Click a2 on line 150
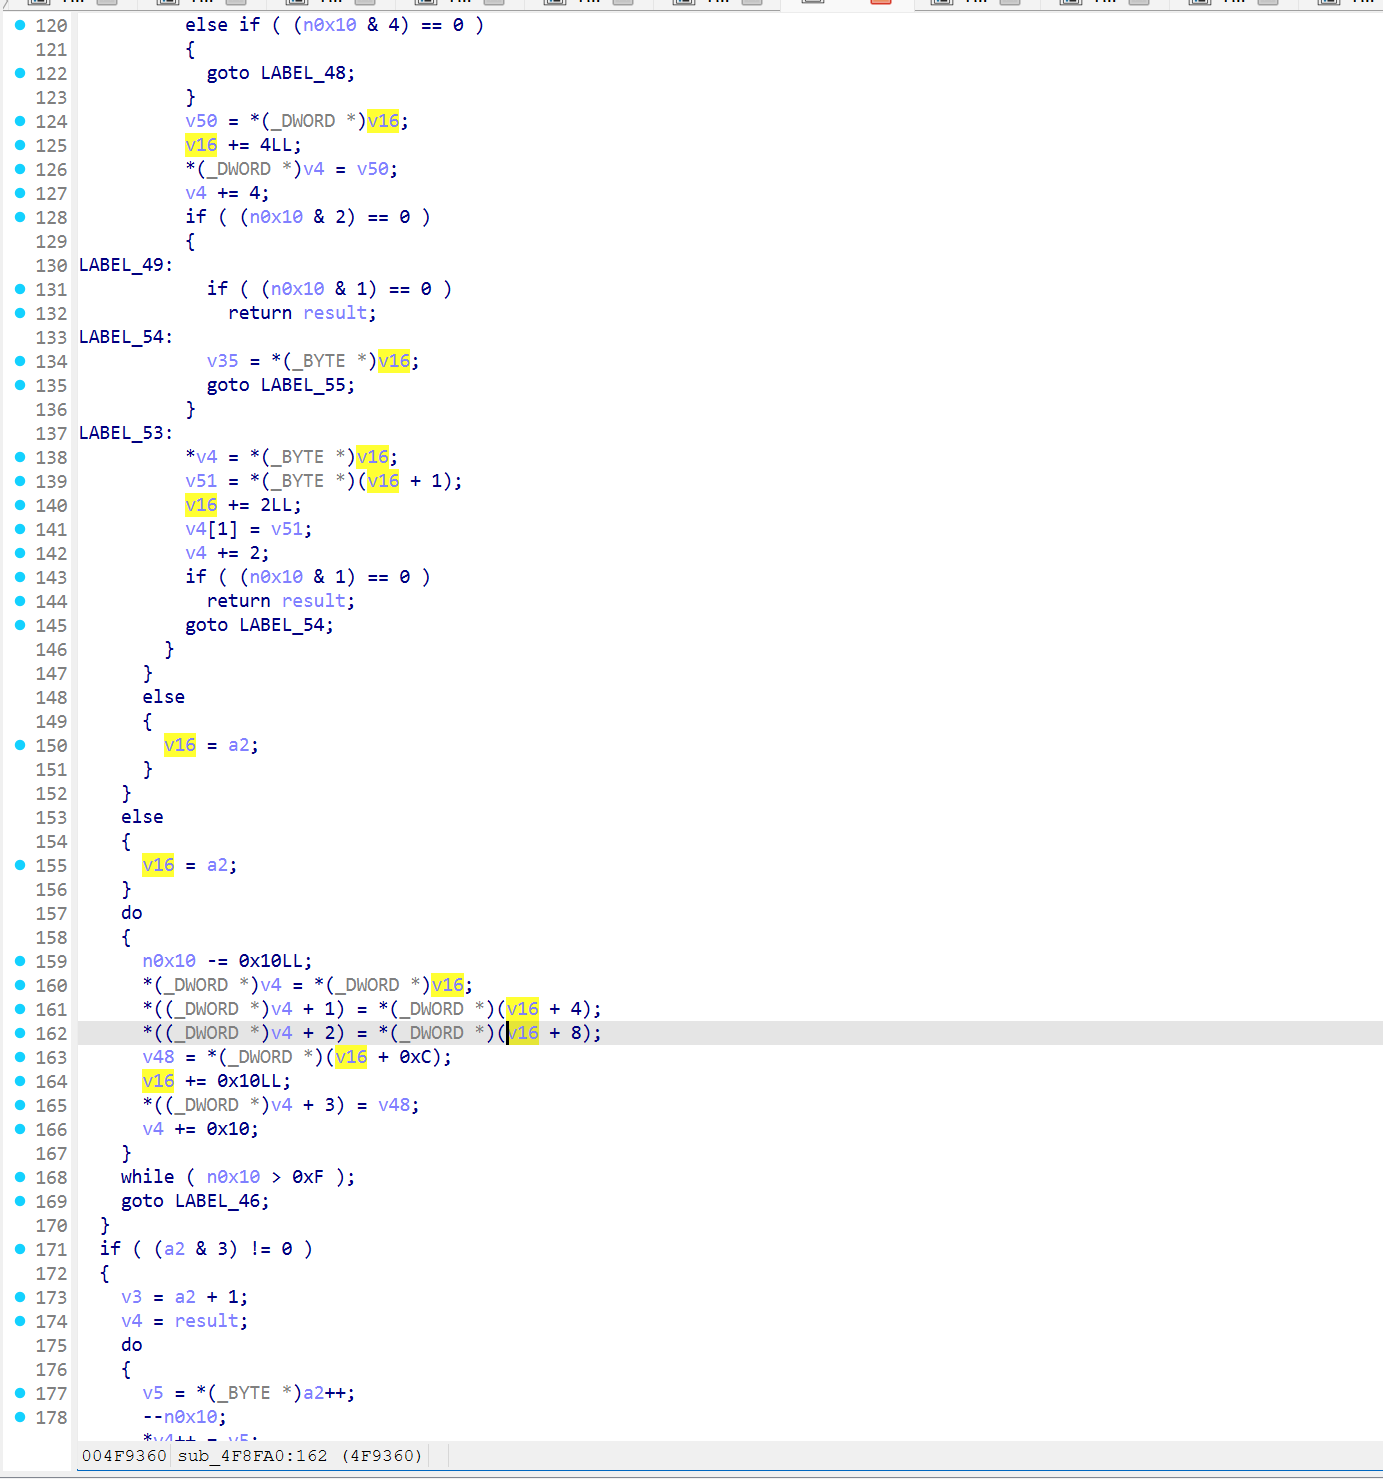The width and height of the screenshot is (1383, 1479). 239,745
